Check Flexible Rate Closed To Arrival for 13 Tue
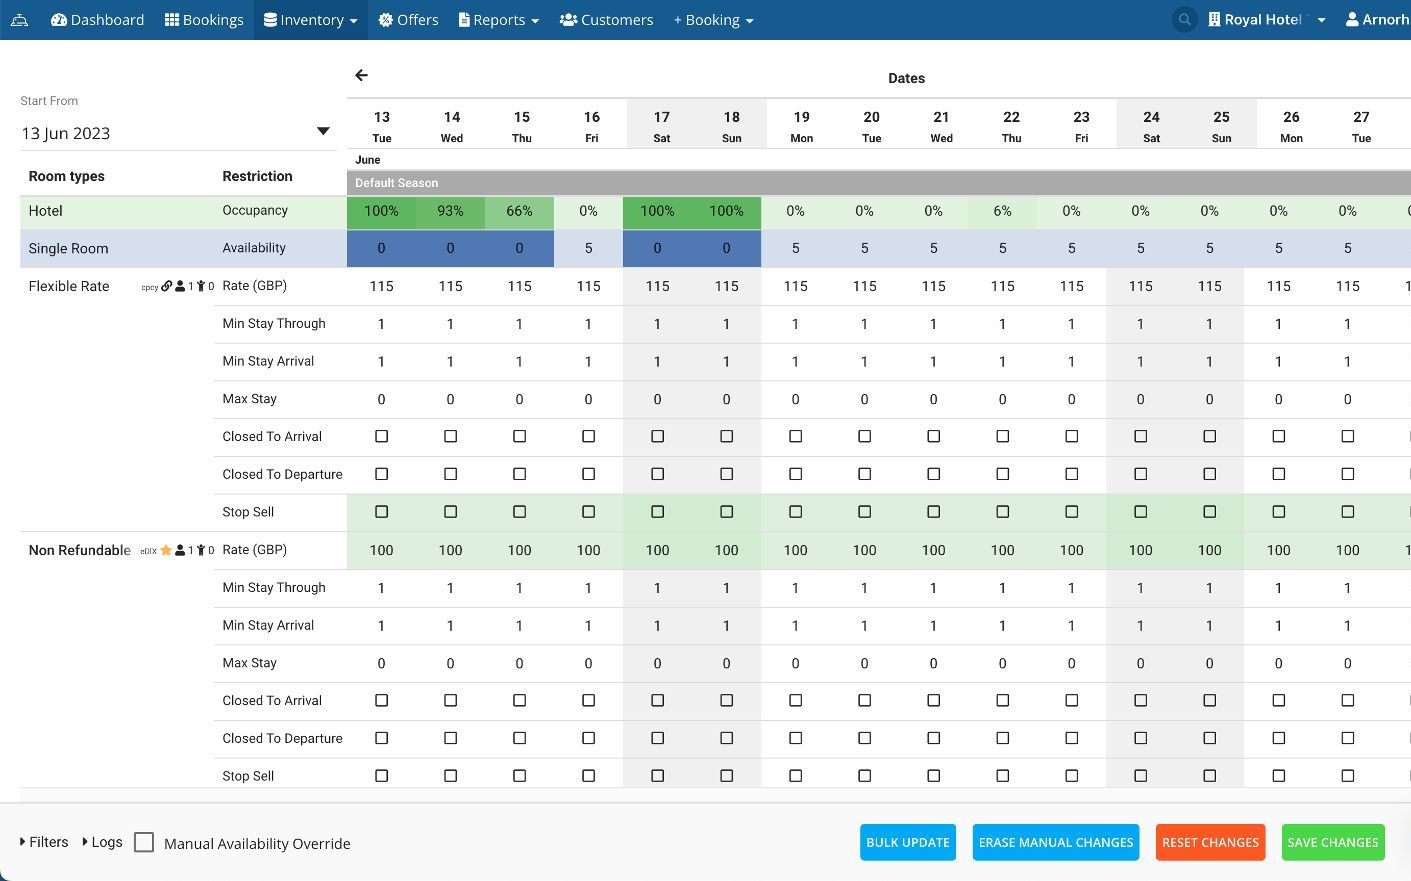Image resolution: width=1411 pixels, height=881 pixels. (x=381, y=437)
